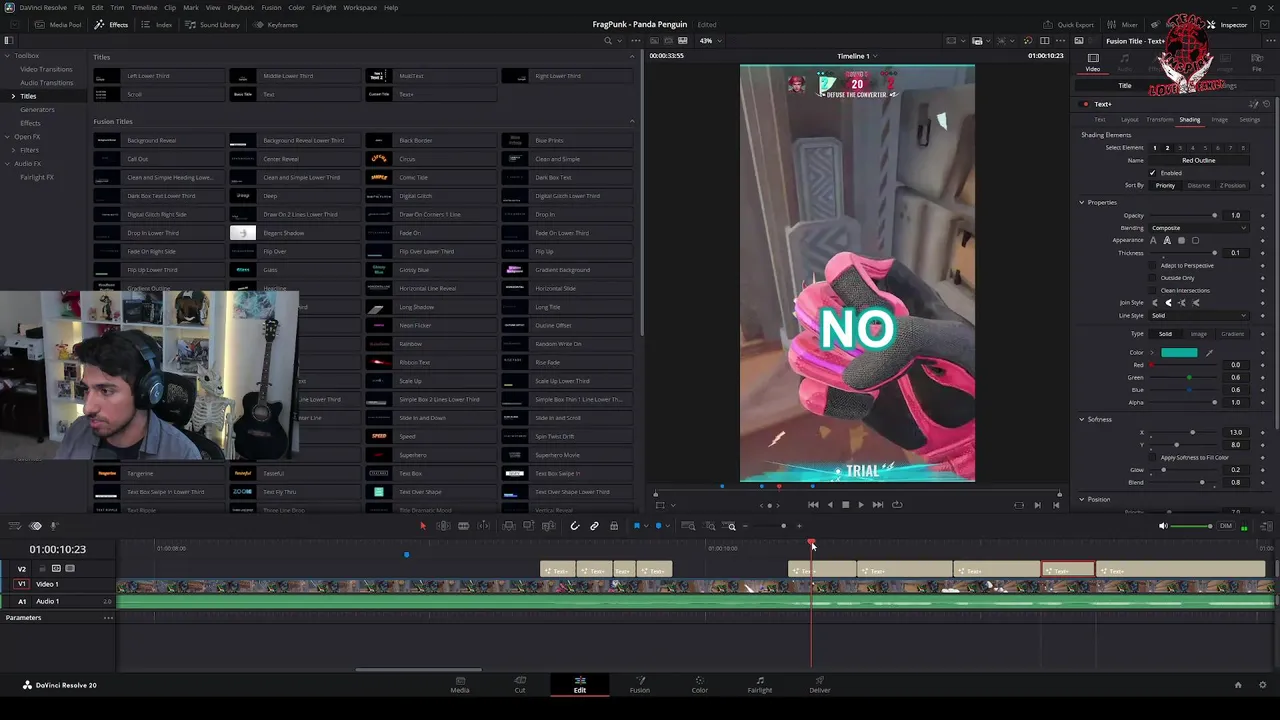Click the teal Color swatch
The image size is (1280, 720).
(1179, 352)
